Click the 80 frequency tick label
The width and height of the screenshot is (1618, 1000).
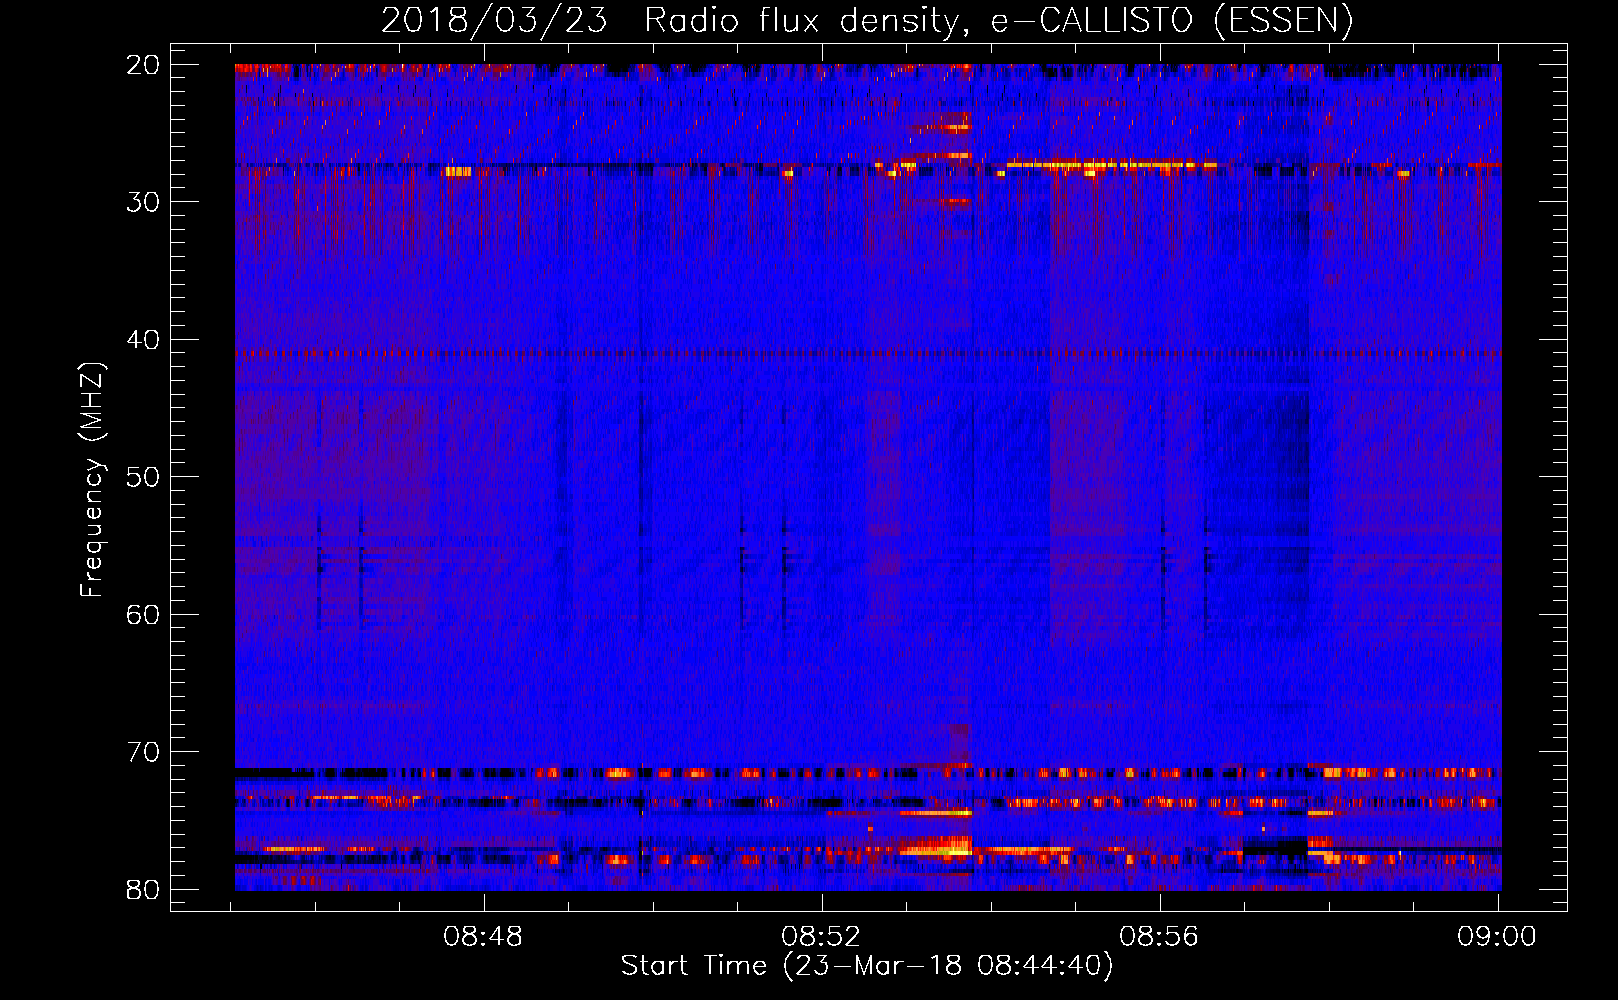pyautogui.click(x=144, y=889)
